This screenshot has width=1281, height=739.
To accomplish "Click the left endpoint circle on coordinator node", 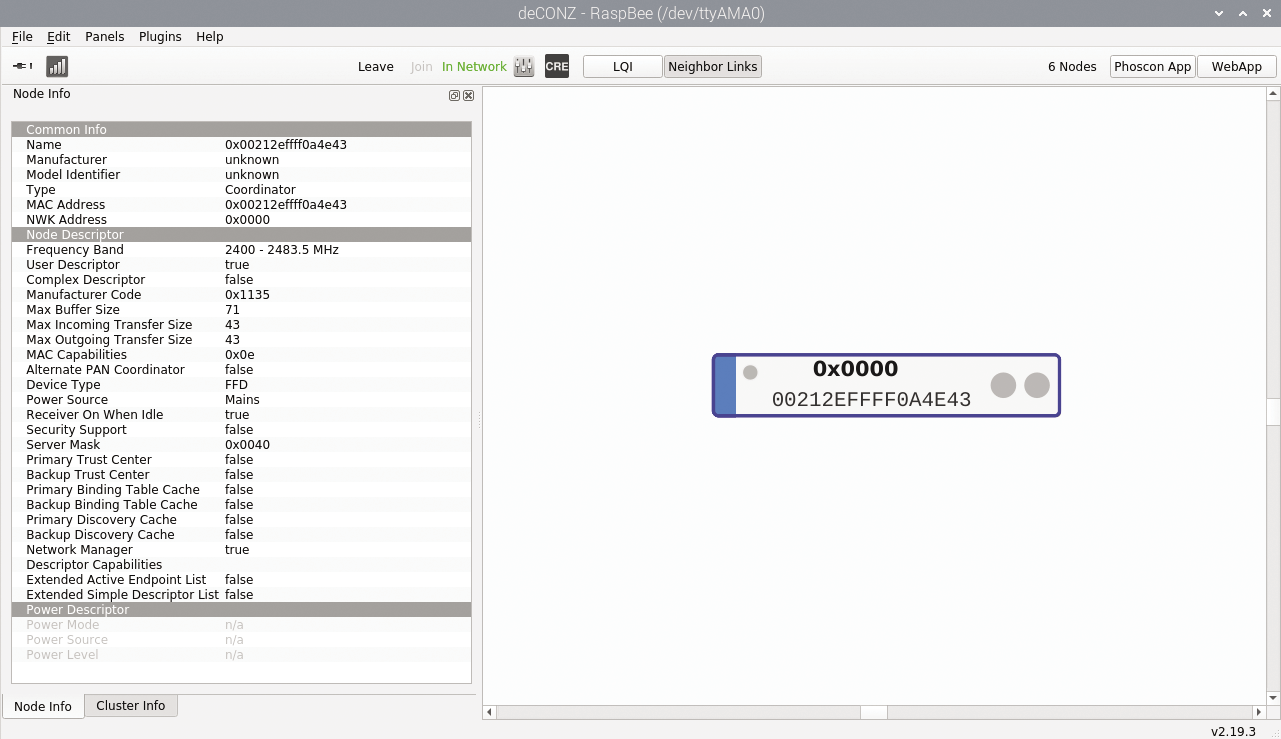I will coord(1003,385).
